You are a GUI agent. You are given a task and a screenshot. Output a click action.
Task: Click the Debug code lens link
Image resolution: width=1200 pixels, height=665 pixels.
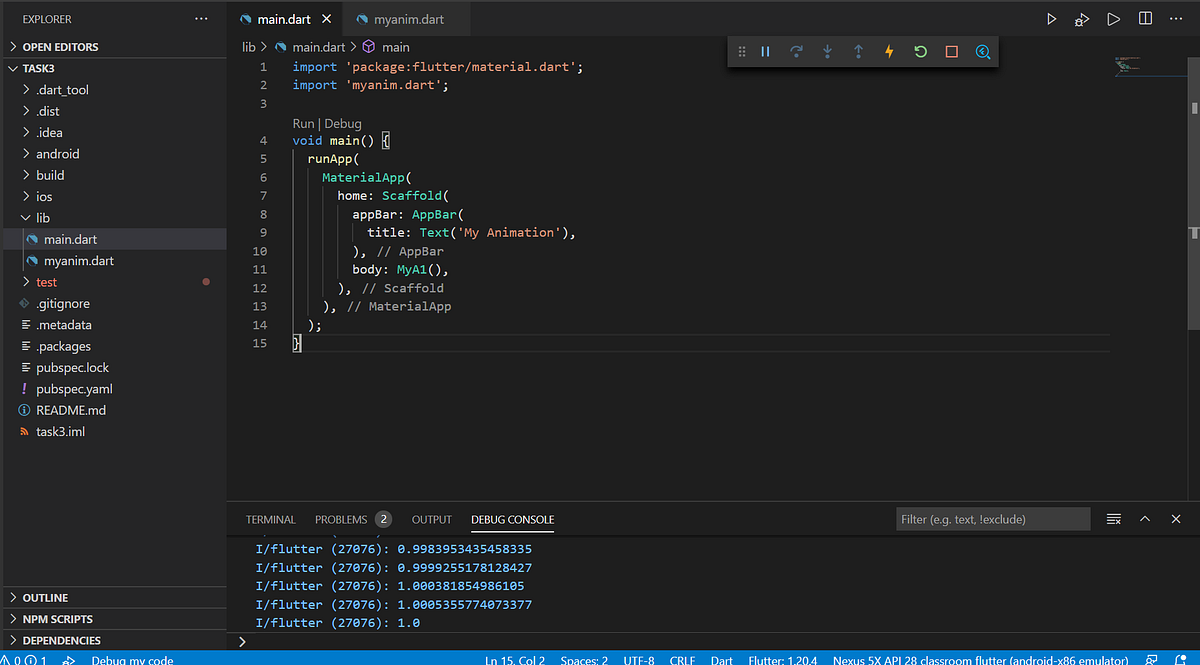click(343, 124)
